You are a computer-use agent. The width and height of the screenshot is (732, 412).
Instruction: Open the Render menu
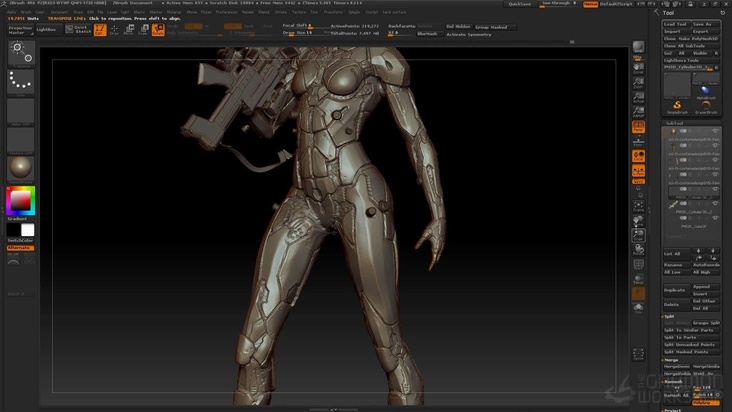(248, 12)
